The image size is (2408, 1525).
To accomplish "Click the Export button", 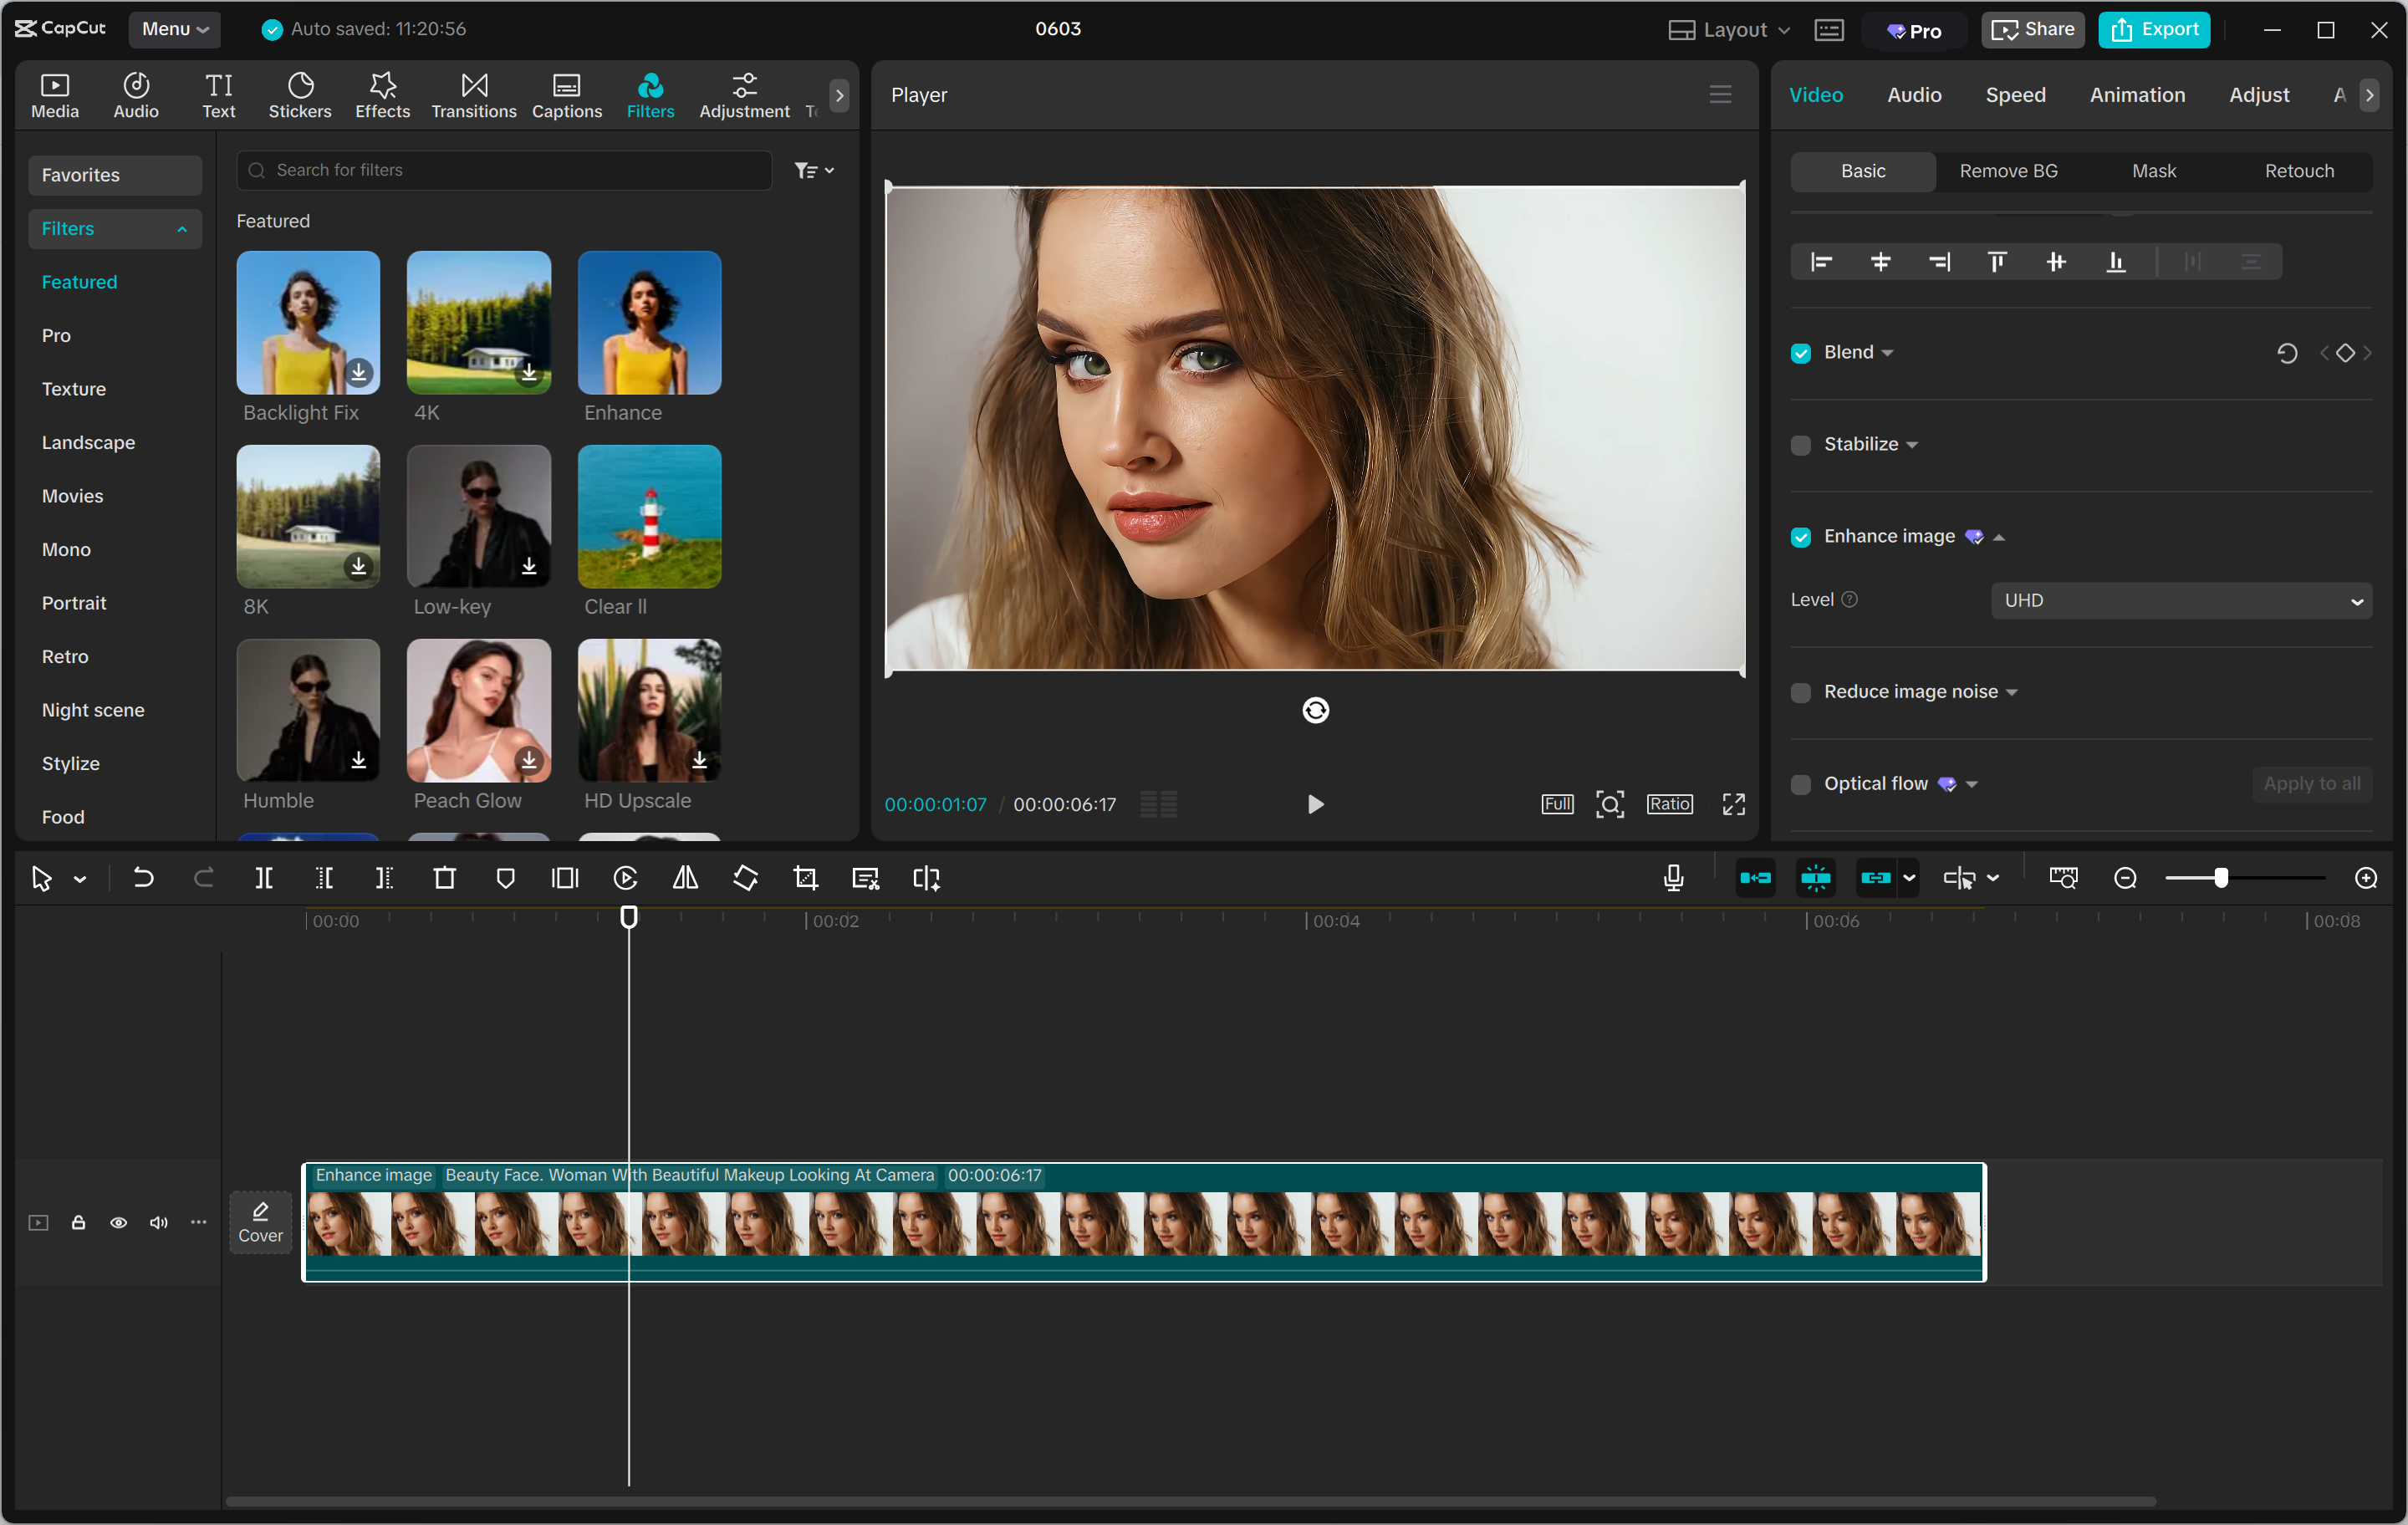I will click(x=2154, y=29).
